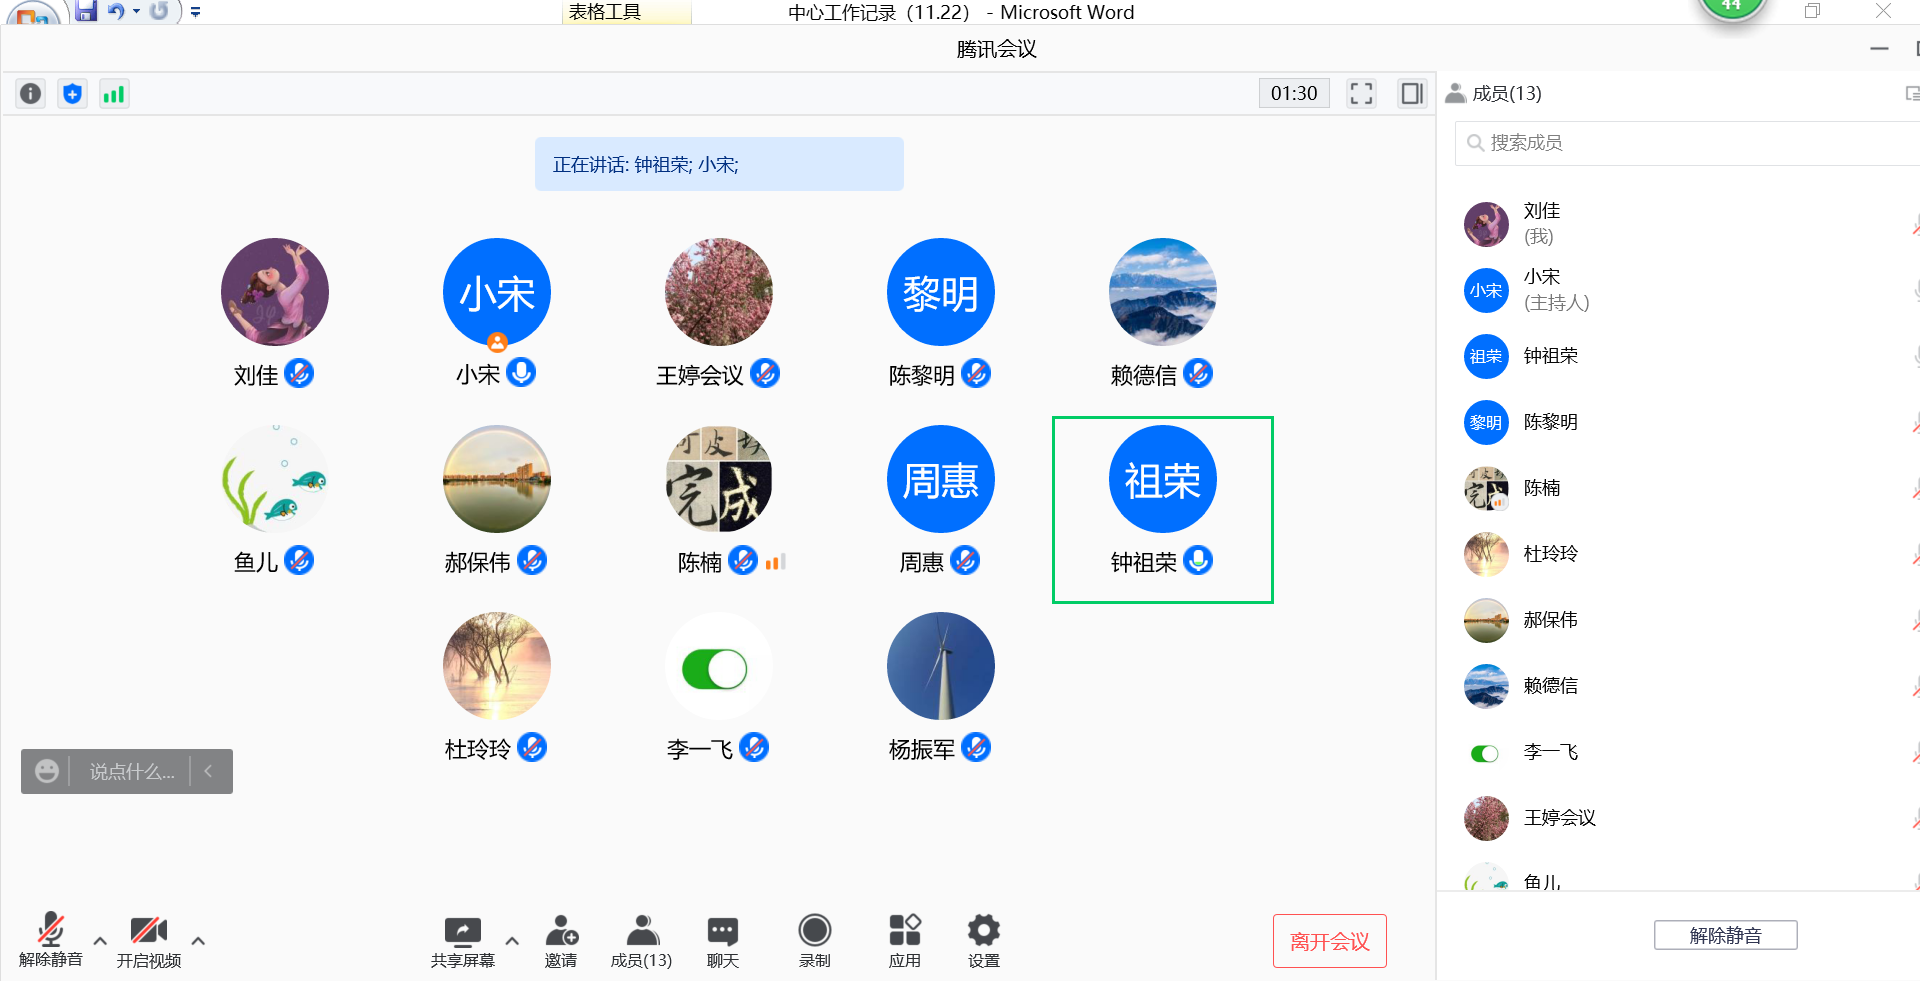
Task: Expand audio options arrow next to unmute
Action: point(100,941)
